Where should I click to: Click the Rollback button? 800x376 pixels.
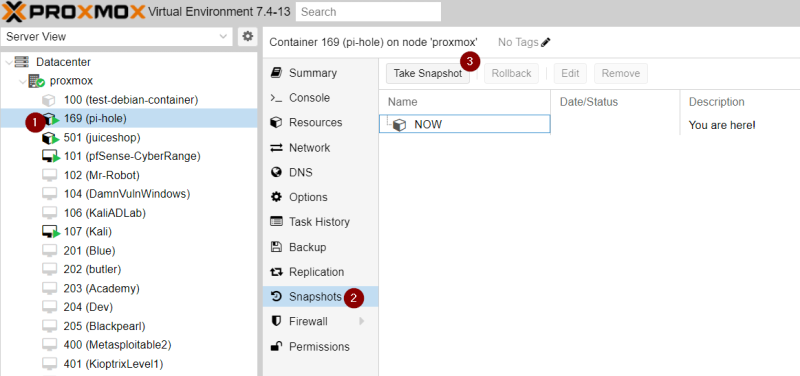(511, 73)
